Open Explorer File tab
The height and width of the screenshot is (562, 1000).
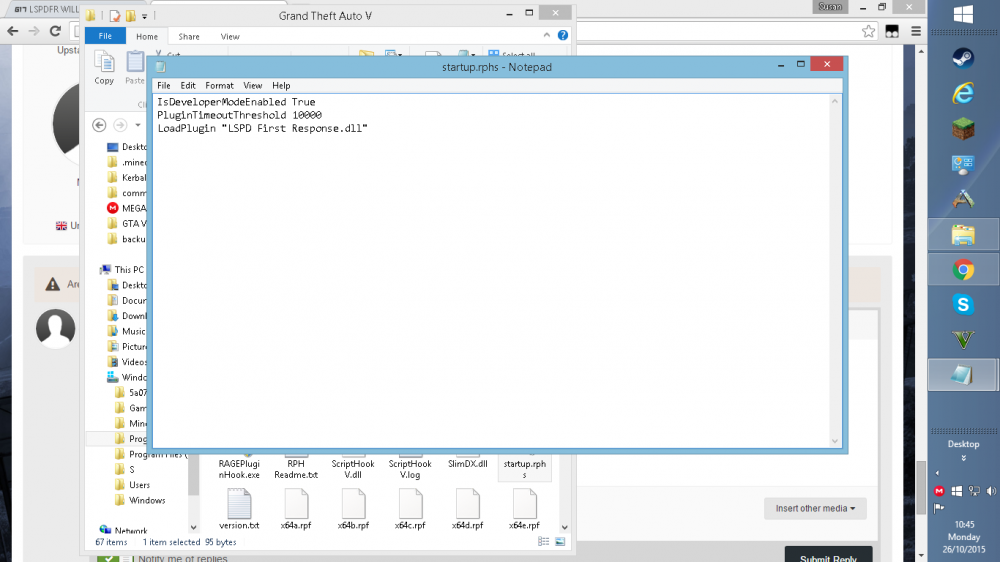pos(105,36)
